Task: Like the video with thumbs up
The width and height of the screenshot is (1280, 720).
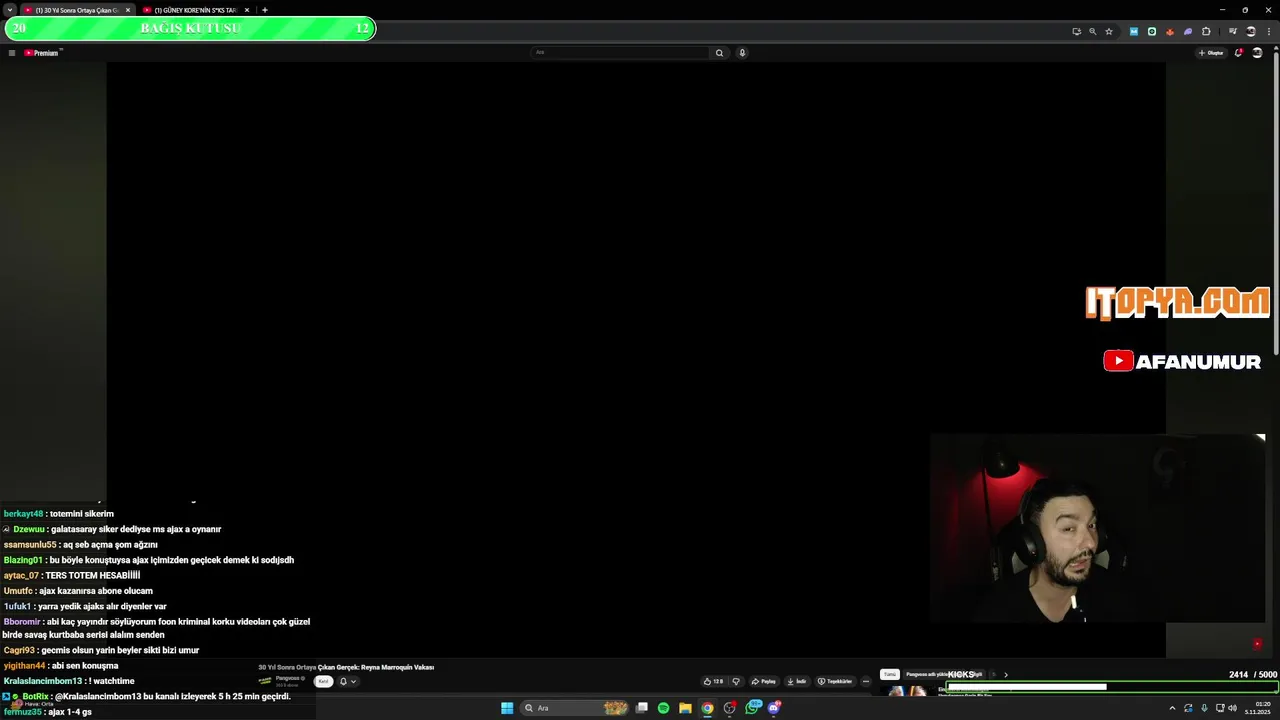Action: [x=713, y=681]
